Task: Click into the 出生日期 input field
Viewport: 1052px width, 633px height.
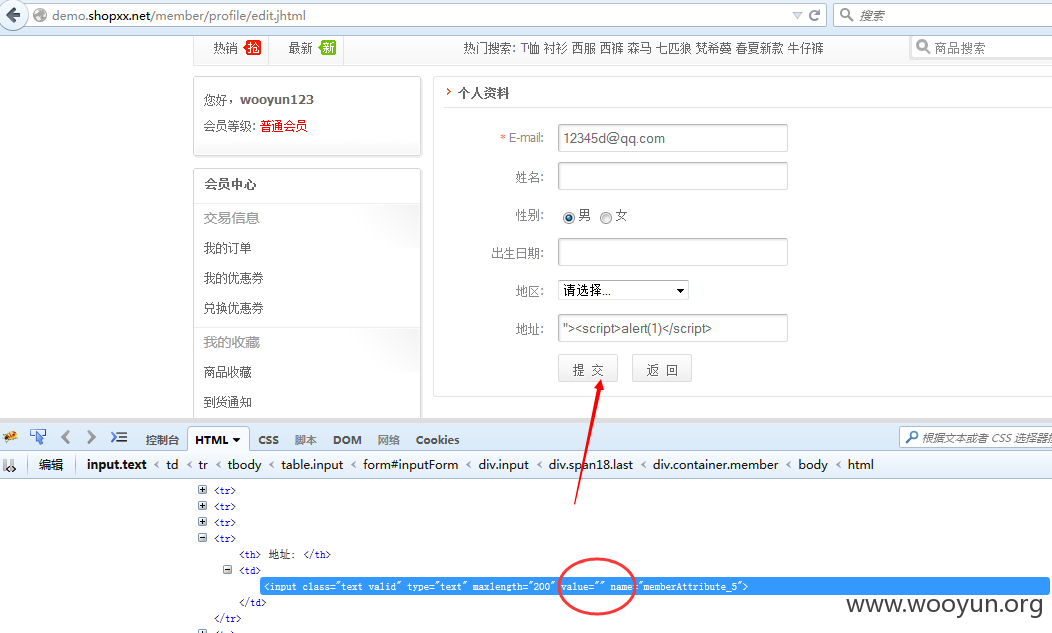Action: click(x=673, y=252)
